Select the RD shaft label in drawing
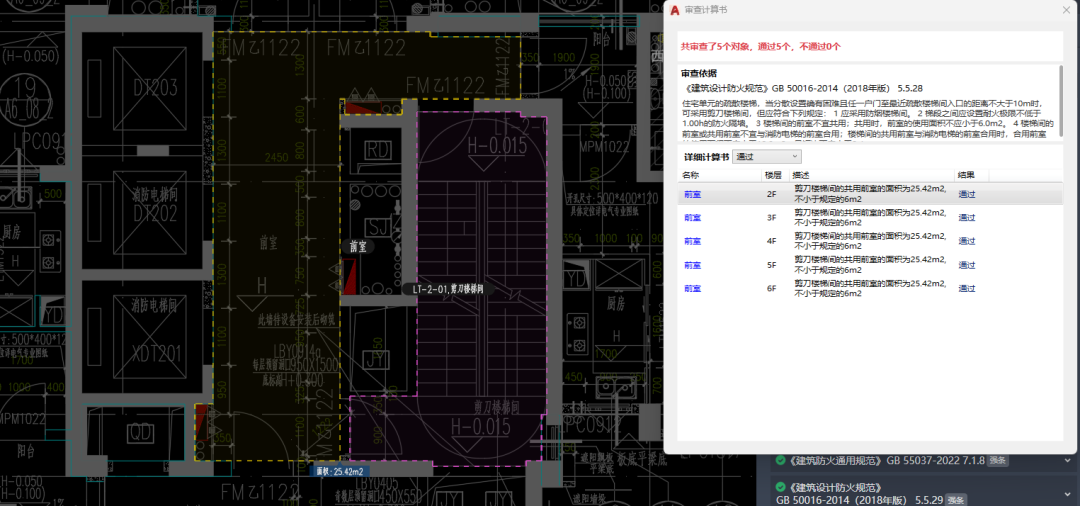The image size is (1080, 506). point(377,149)
